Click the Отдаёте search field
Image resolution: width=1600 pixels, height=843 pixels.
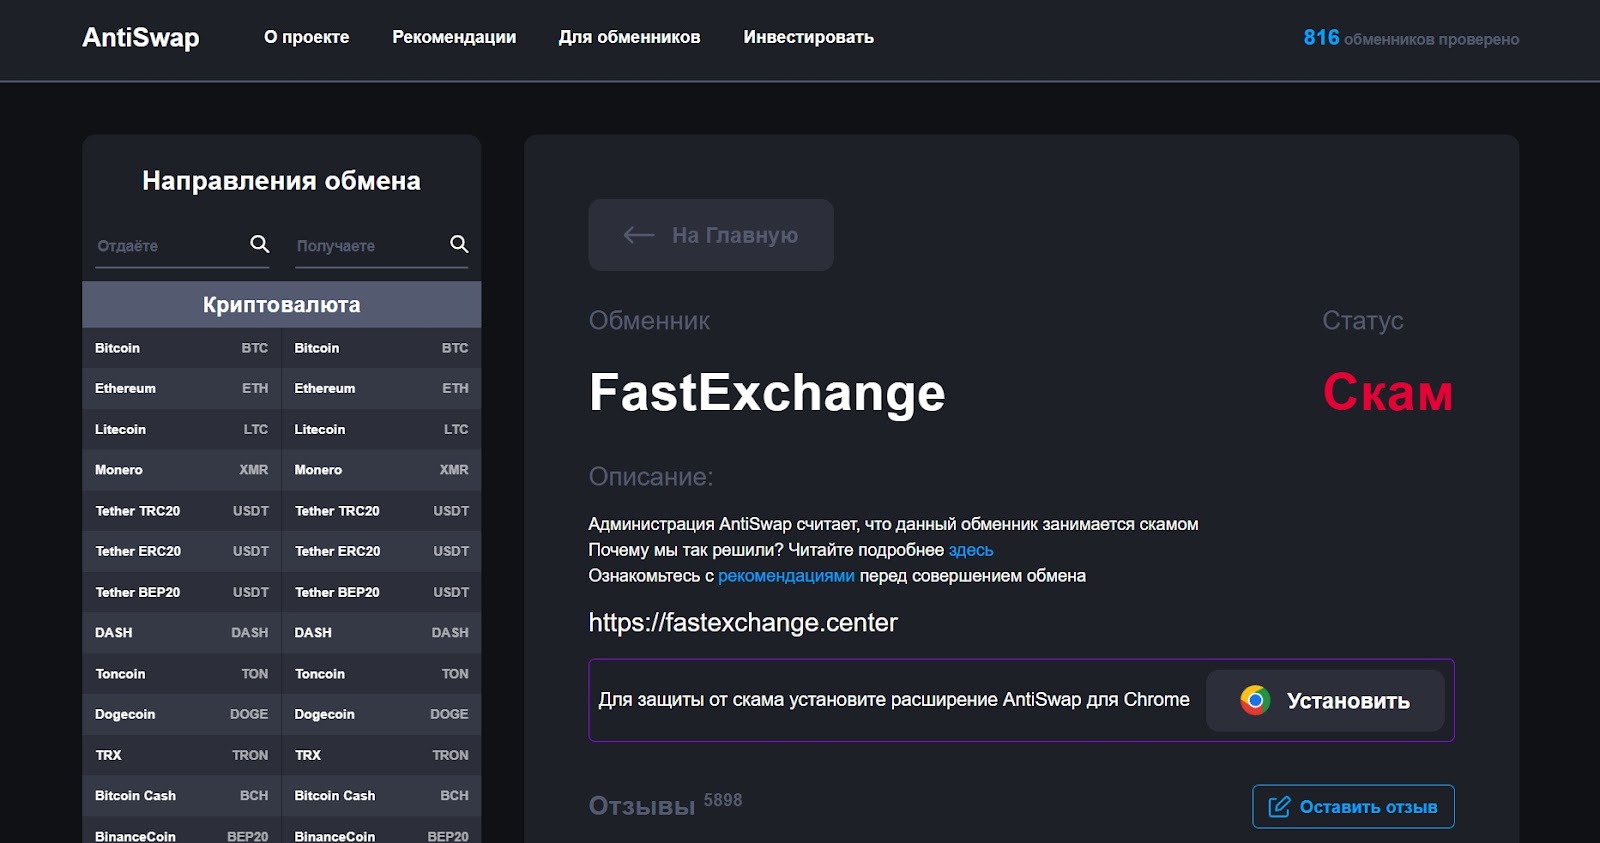click(182, 246)
